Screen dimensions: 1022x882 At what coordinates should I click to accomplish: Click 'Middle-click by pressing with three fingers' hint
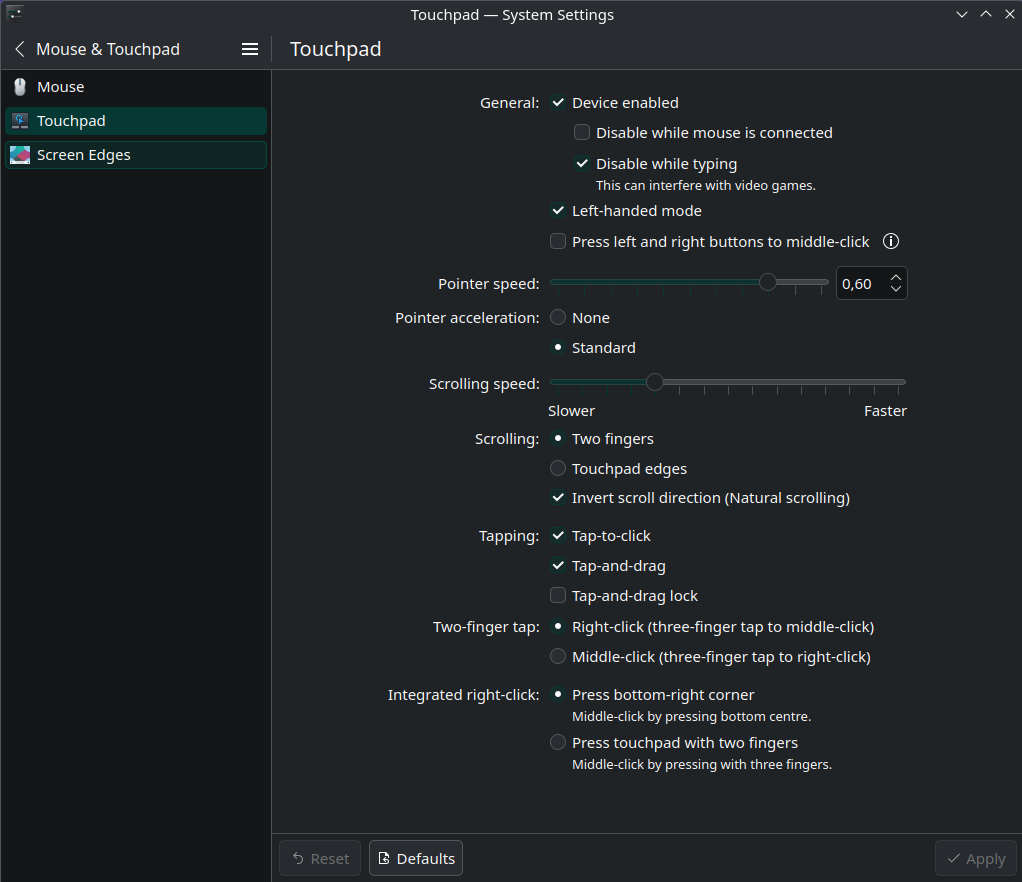click(702, 765)
